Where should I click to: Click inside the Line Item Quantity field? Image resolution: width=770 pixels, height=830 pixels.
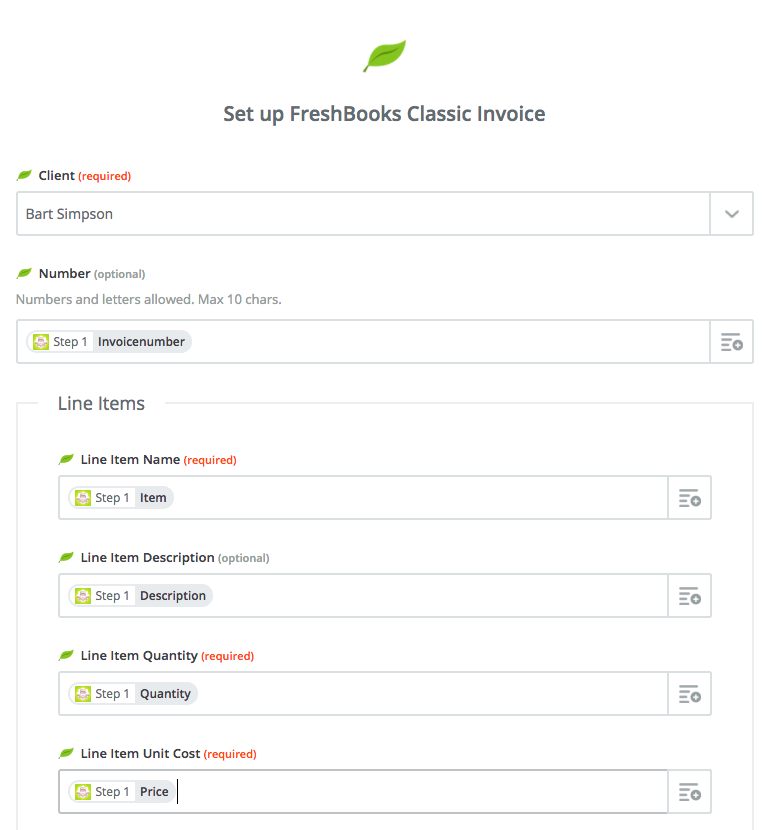click(x=431, y=693)
